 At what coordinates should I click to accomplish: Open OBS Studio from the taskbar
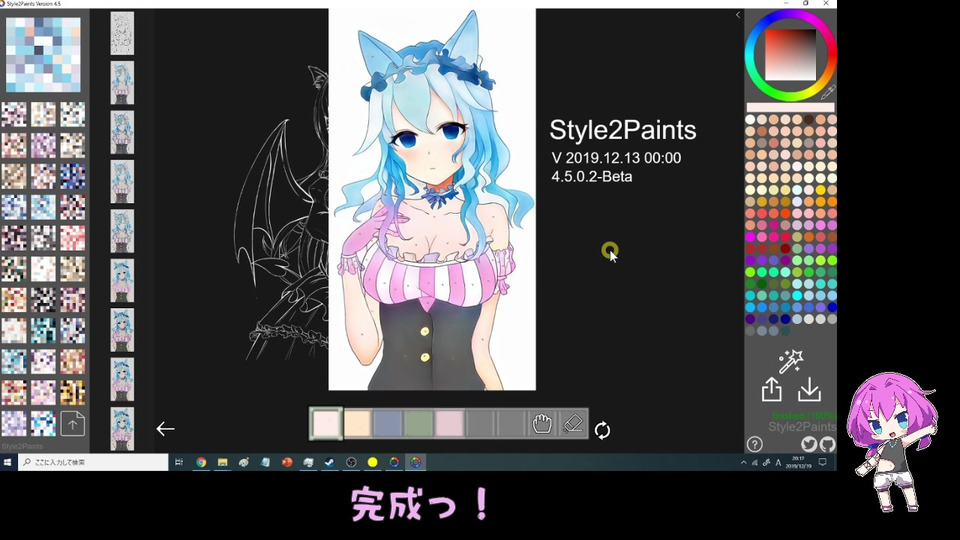pyautogui.click(x=351, y=462)
